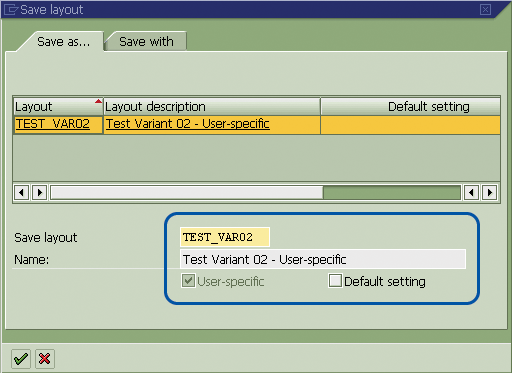The image size is (512, 373).
Task: Click the right-pointing arrow of left scroll pair
Action: coord(40,192)
